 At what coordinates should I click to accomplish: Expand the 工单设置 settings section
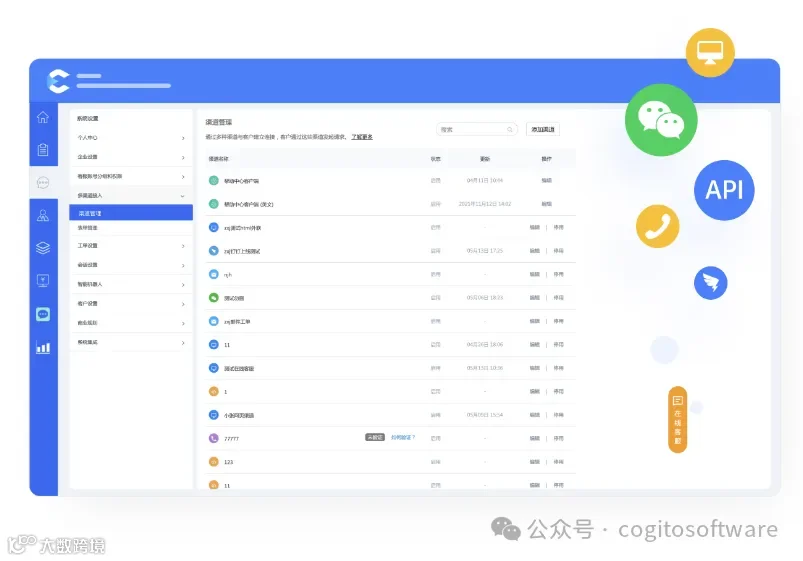(x=131, y=246)
